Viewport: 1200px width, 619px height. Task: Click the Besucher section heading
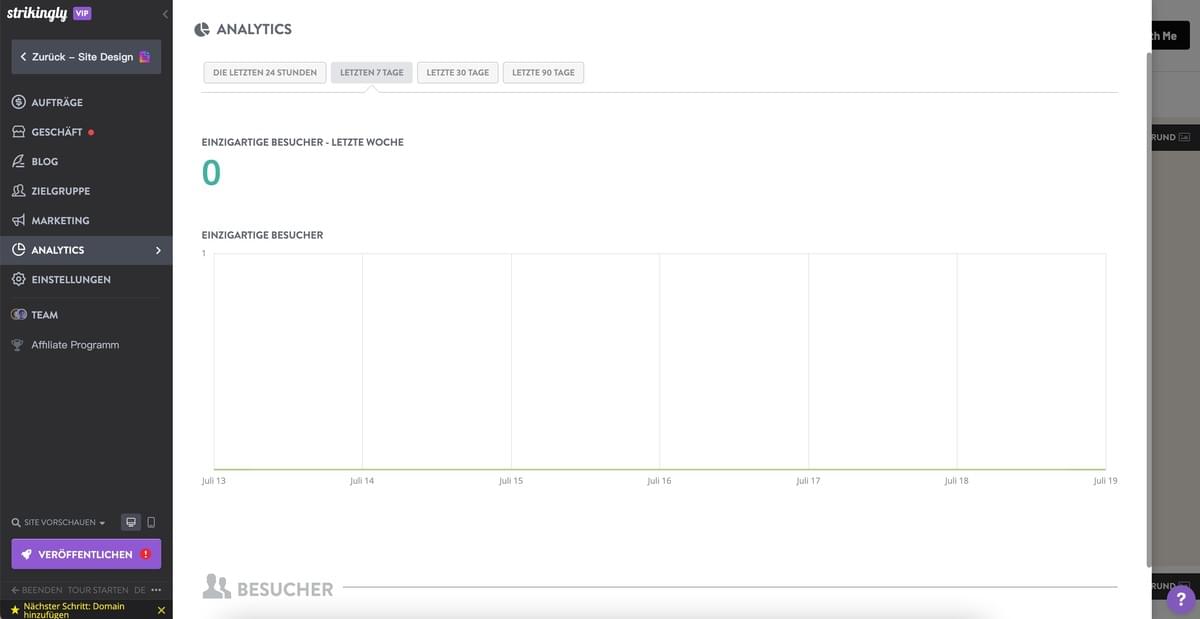tap(285, 589)
